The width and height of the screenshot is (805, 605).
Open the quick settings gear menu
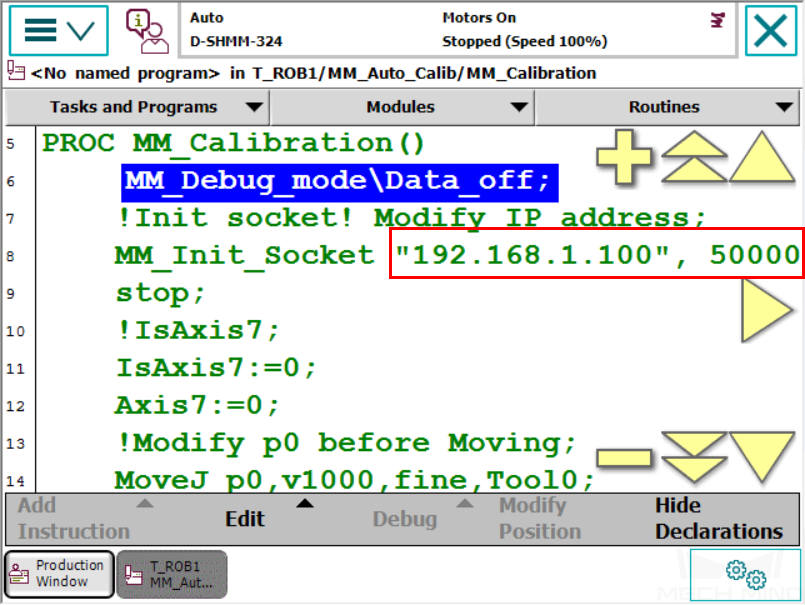(745, 575)
